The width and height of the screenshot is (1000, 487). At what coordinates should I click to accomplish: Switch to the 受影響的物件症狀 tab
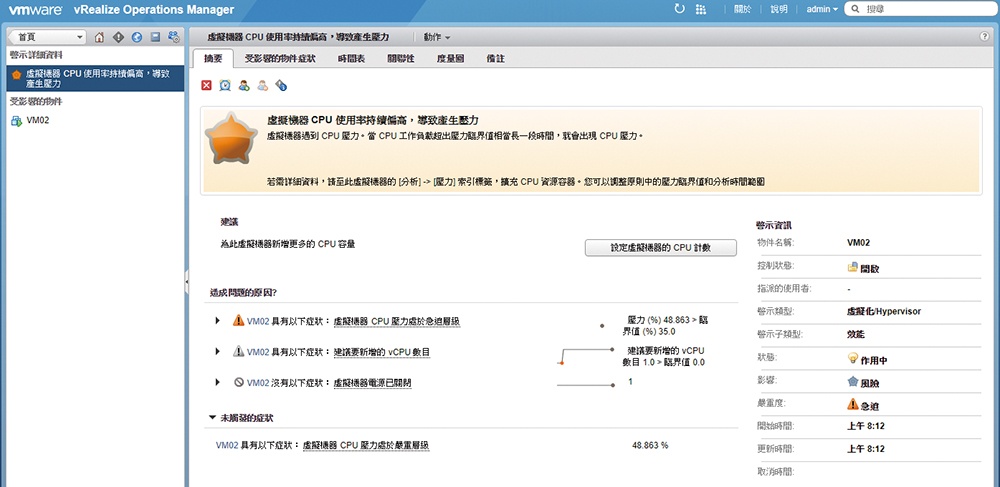[x=280, y=58]
